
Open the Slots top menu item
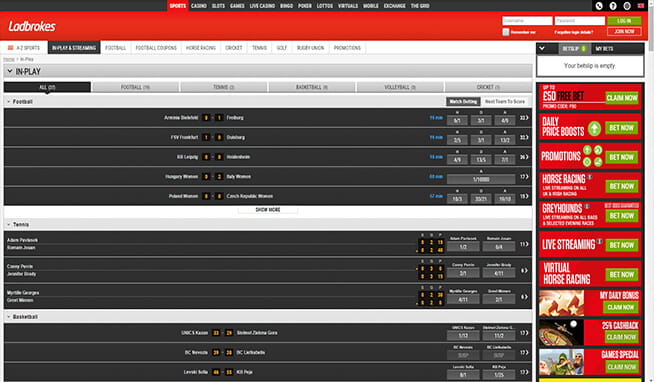coord(218,6)
